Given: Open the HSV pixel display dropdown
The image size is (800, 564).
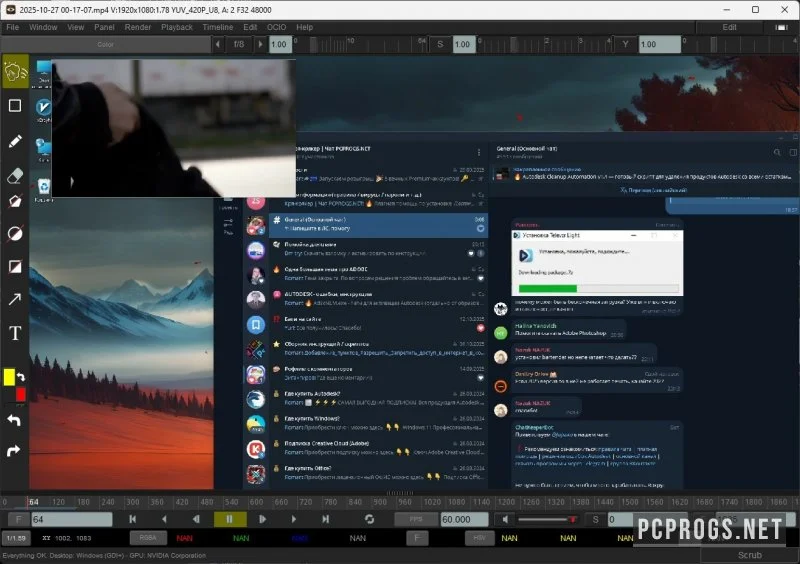Looking at the screenshot, I should click(480, 538).
